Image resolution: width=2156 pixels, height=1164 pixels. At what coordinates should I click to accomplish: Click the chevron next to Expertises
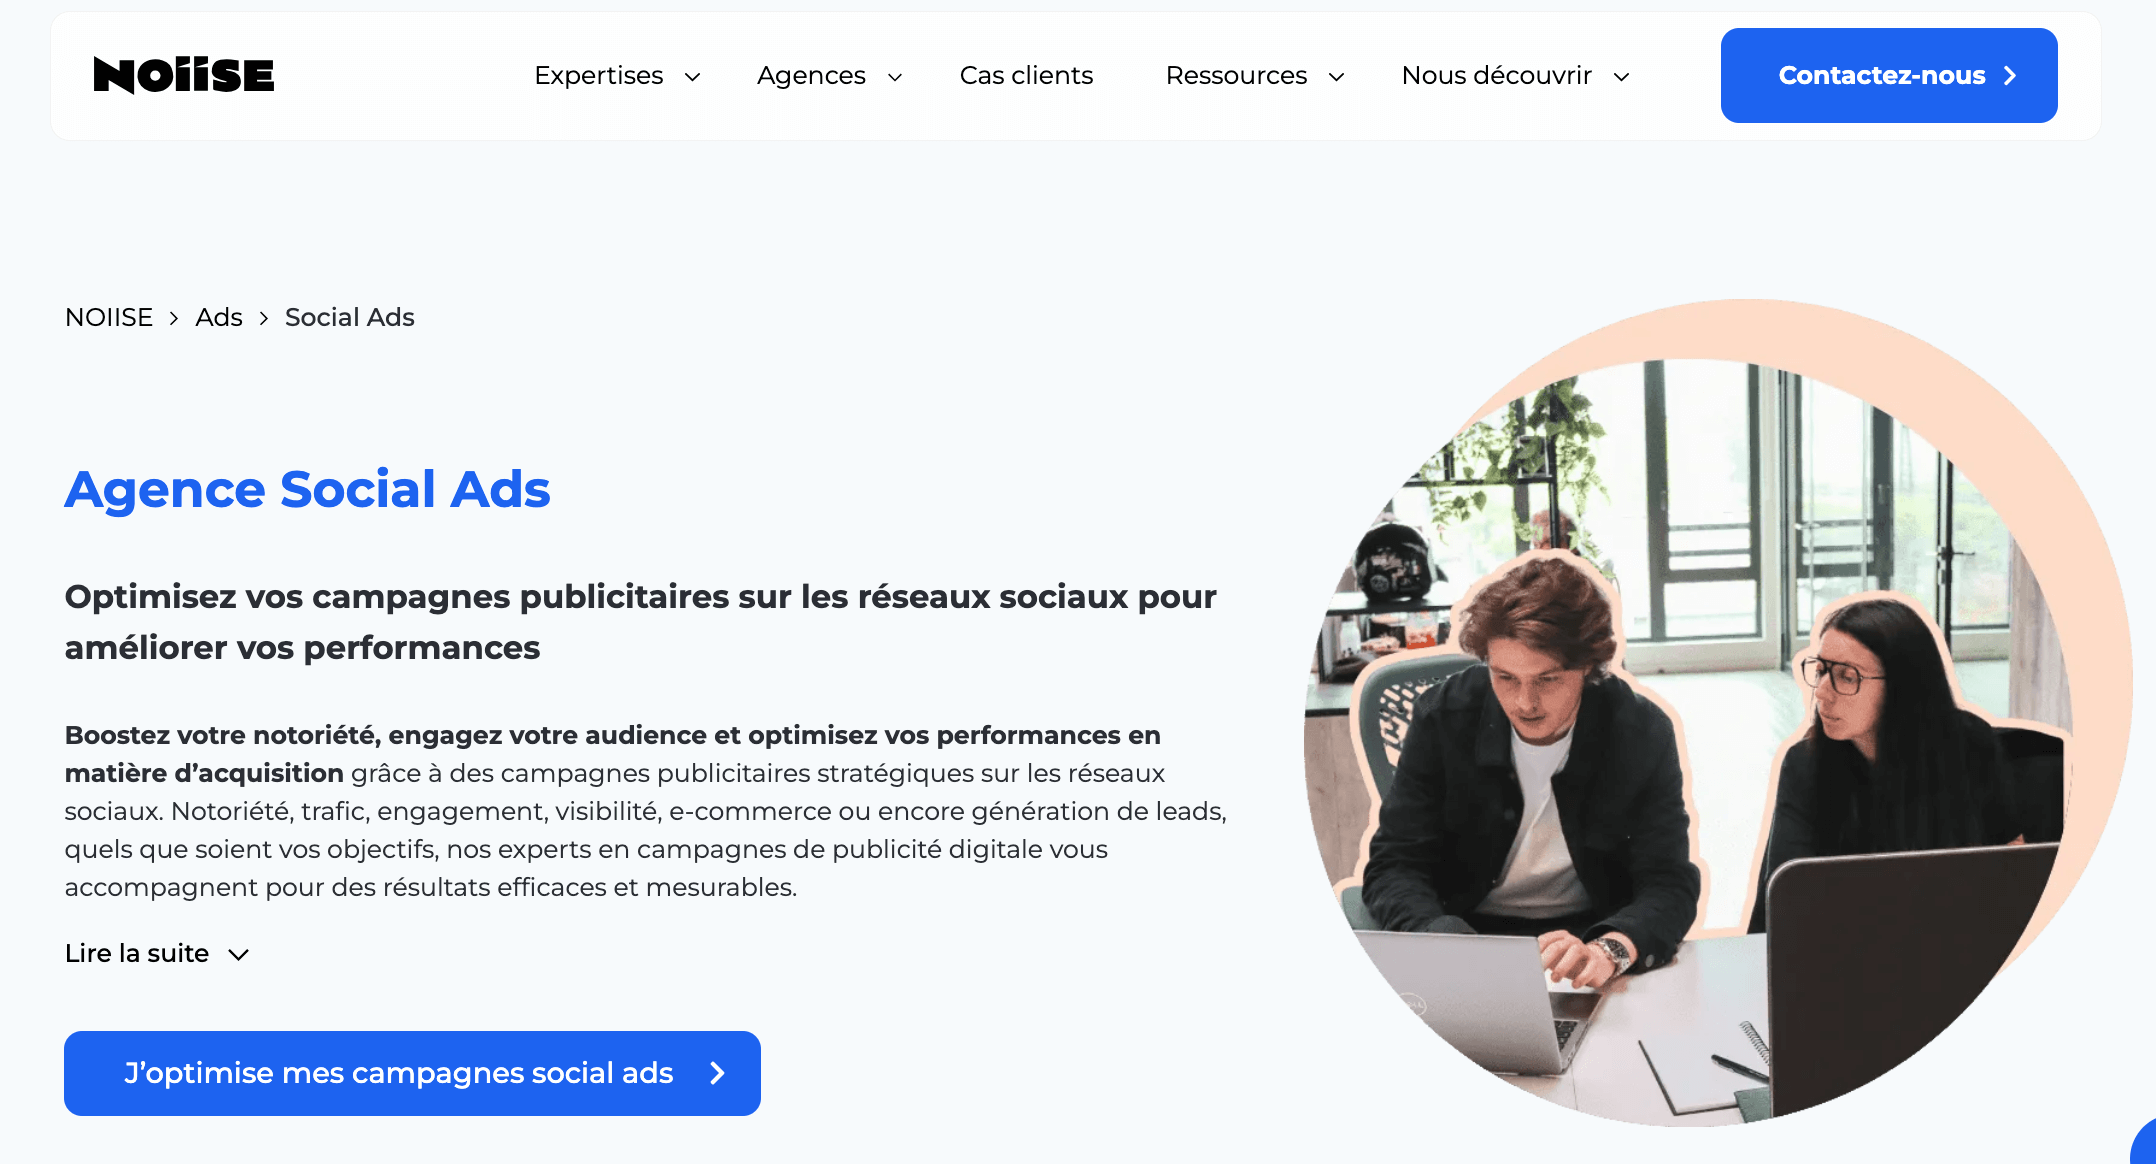click(x=692, y=77)
